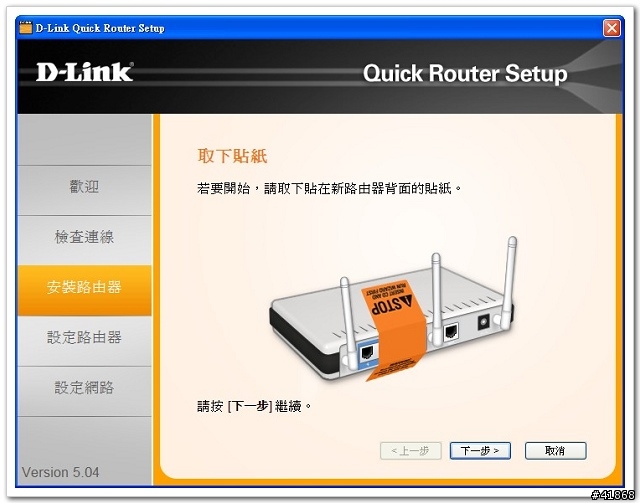
Task: Close the Quick Router Setup window
Action: tap(611, 28)
